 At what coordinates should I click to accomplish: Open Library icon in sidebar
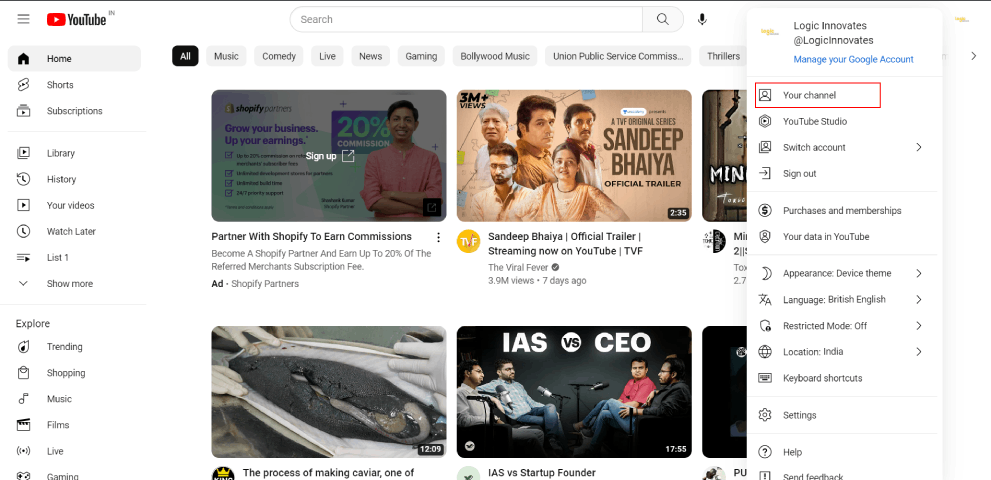(23, 153)
